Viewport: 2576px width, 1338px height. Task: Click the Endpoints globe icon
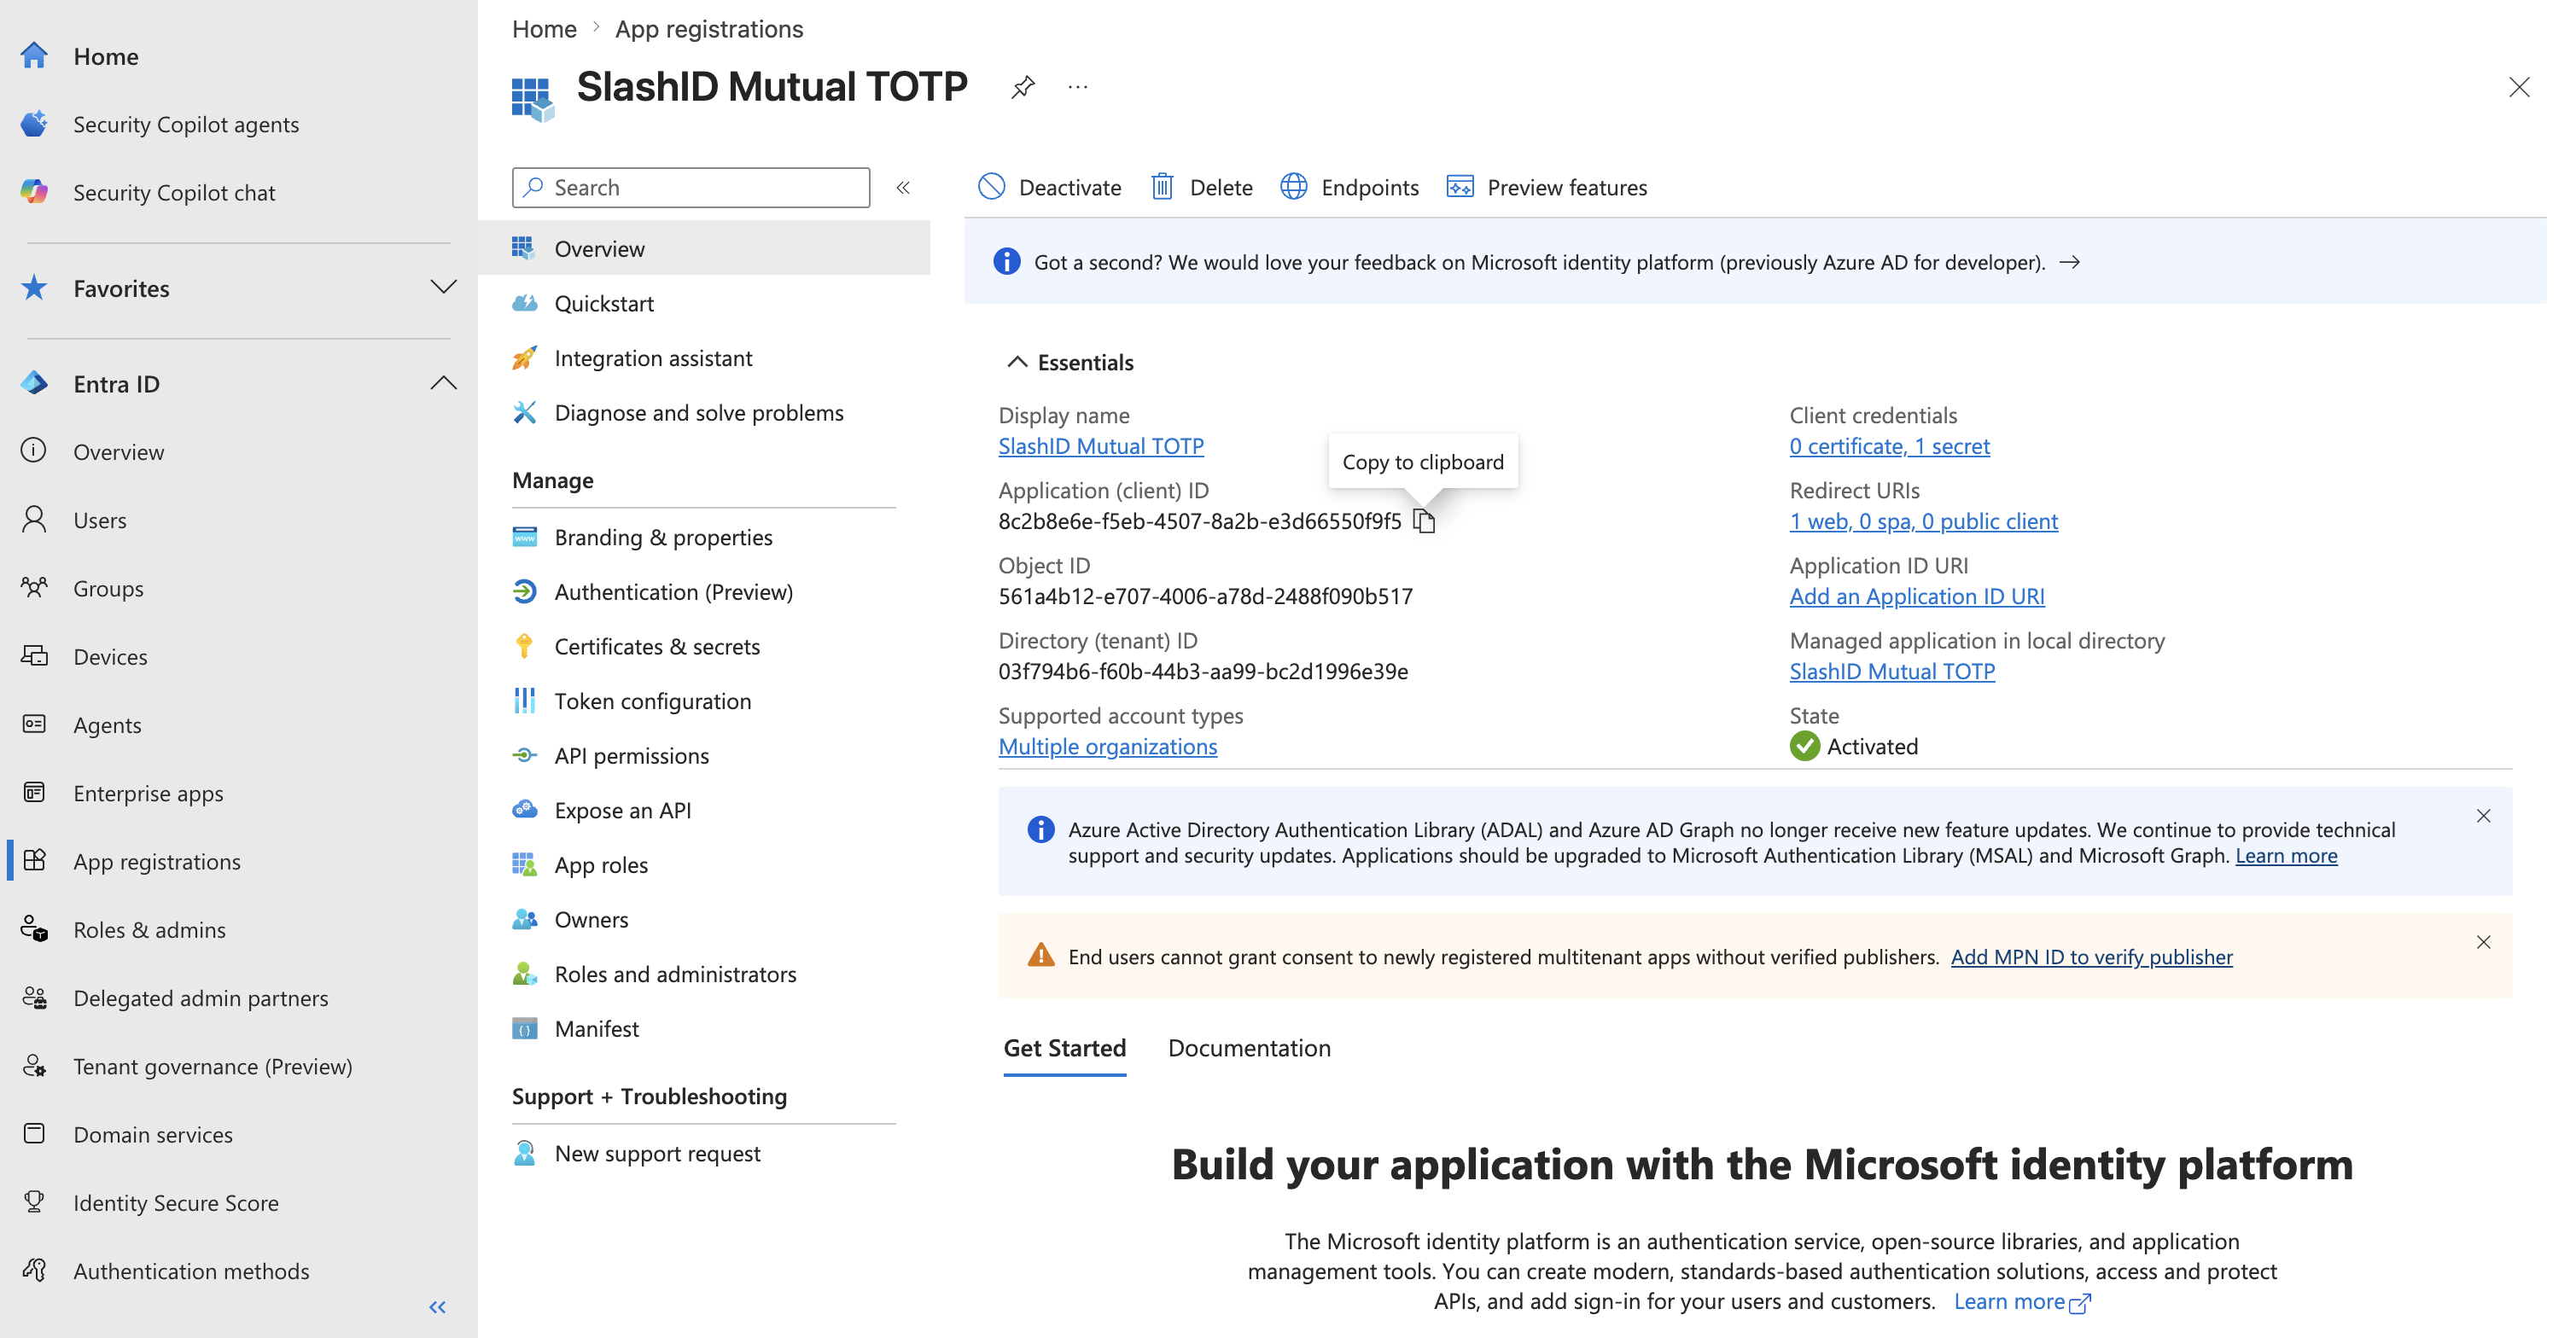(x=1294, y=187)
